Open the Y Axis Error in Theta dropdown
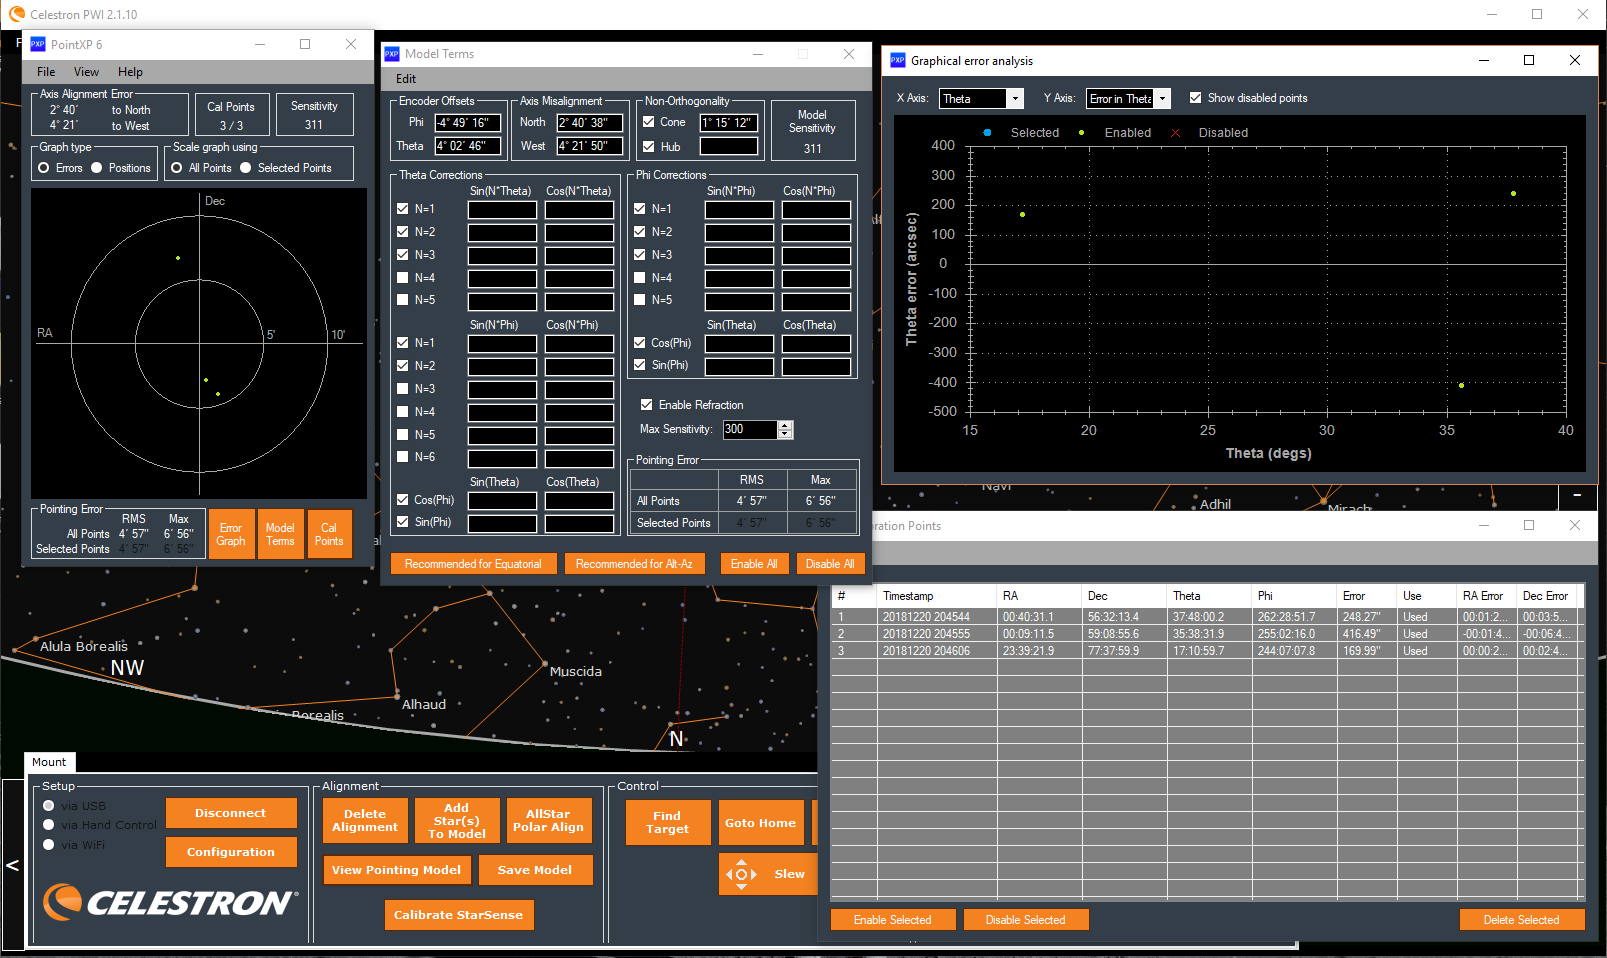The image size is (1607, 958). 1162,99
